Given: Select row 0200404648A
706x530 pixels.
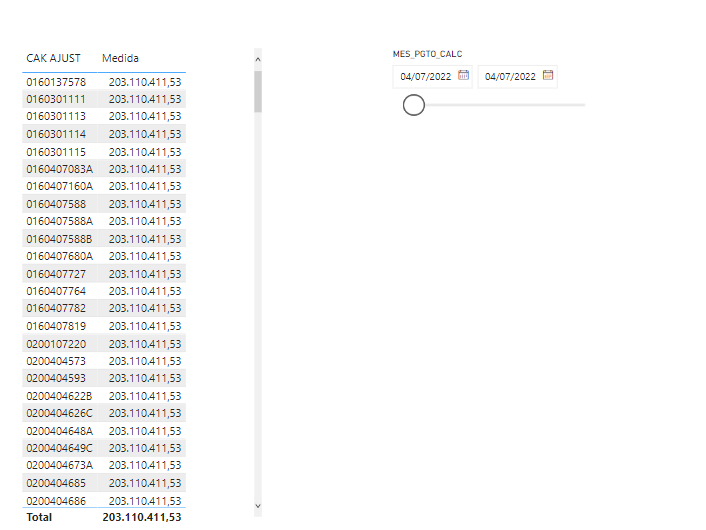Looking at the screenshot, I should coord(104,431).
